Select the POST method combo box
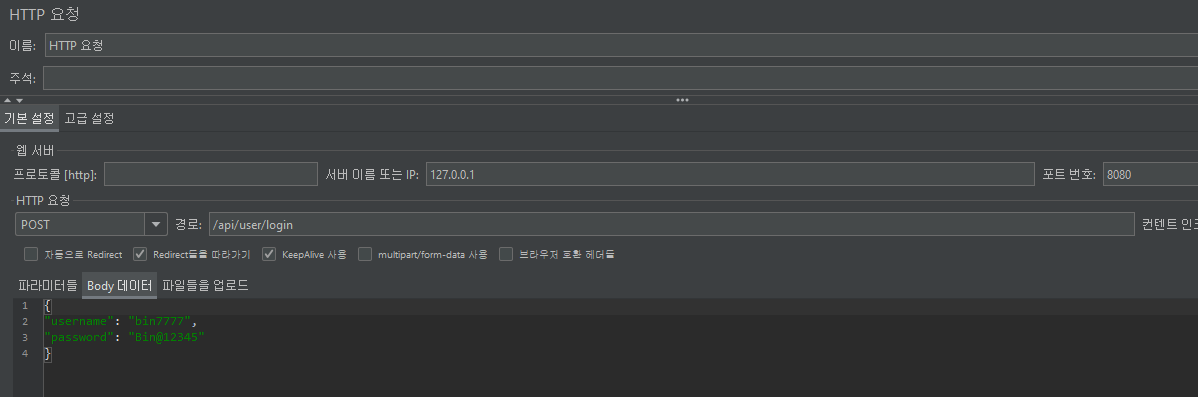The height and width of the screenshot is (397, 1198). [91, 224]
